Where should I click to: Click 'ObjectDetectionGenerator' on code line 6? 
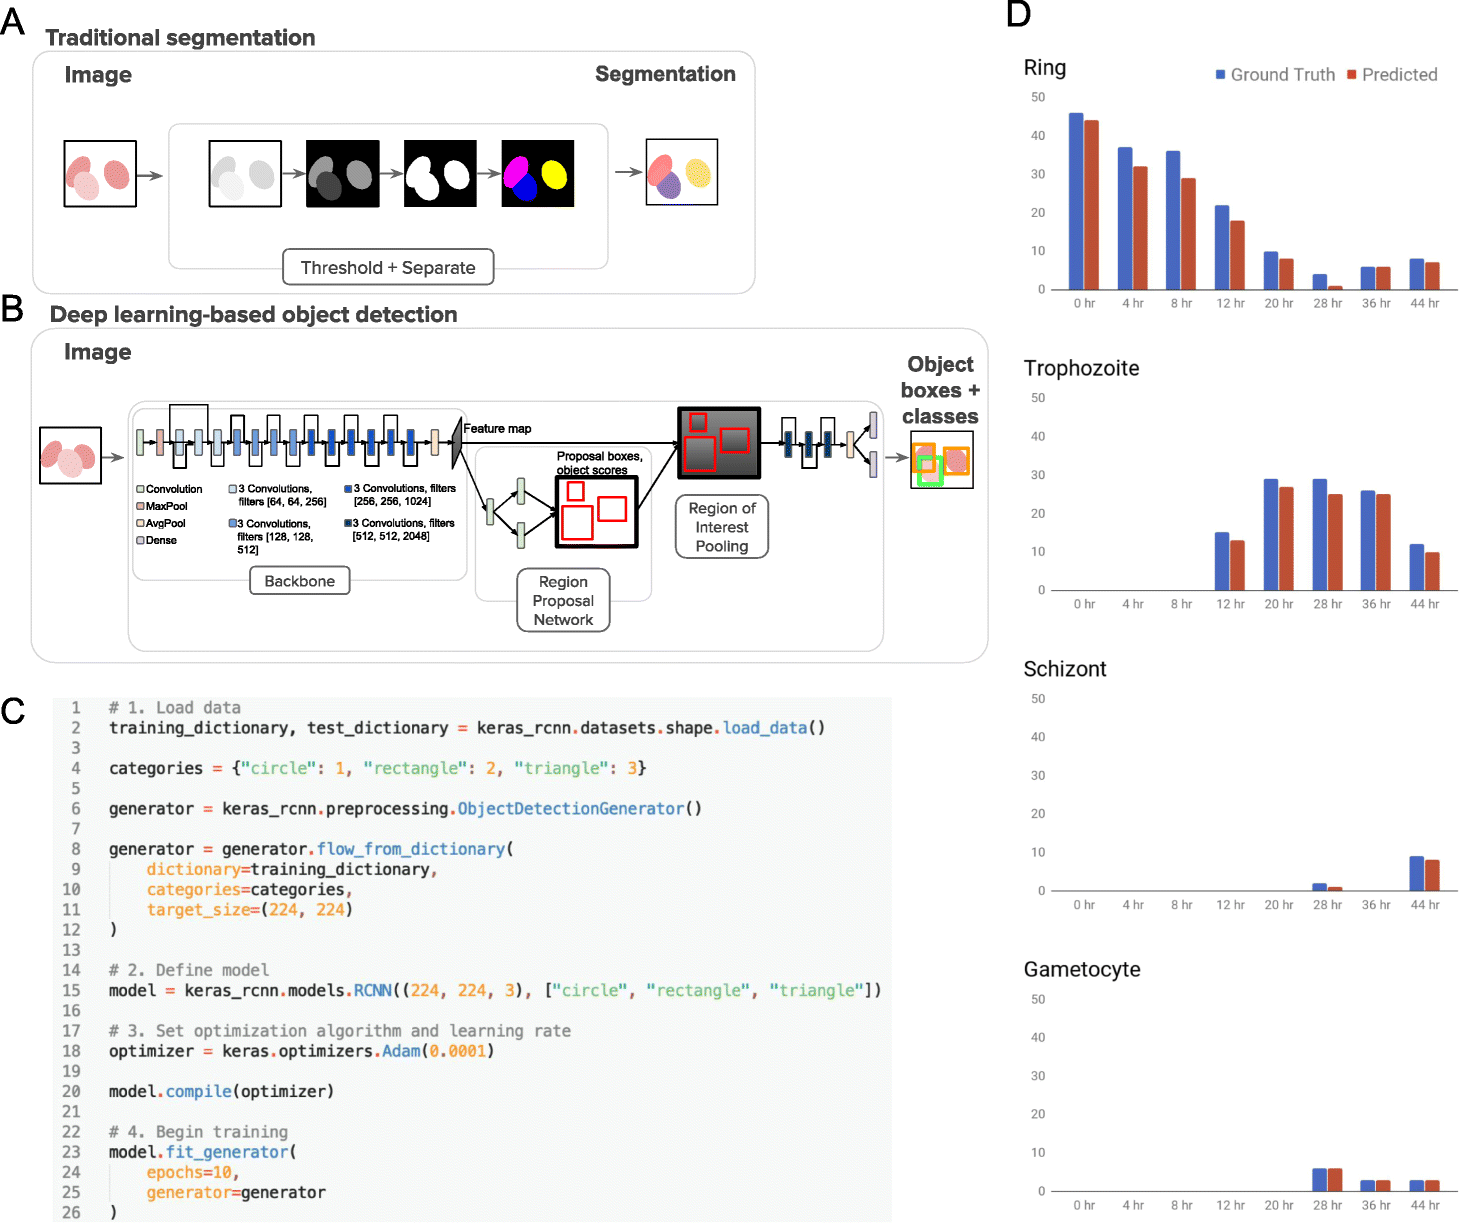pyautogui.click(x=571, y=809)
